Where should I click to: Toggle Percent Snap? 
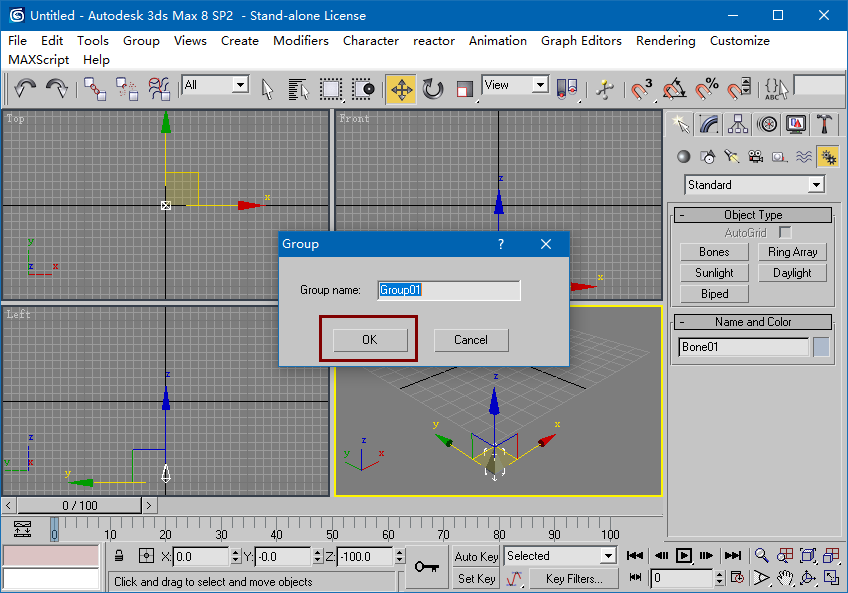(706, 89)
